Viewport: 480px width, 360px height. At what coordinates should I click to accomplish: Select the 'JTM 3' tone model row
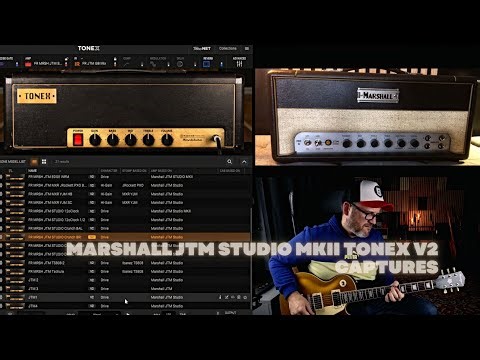125,289
